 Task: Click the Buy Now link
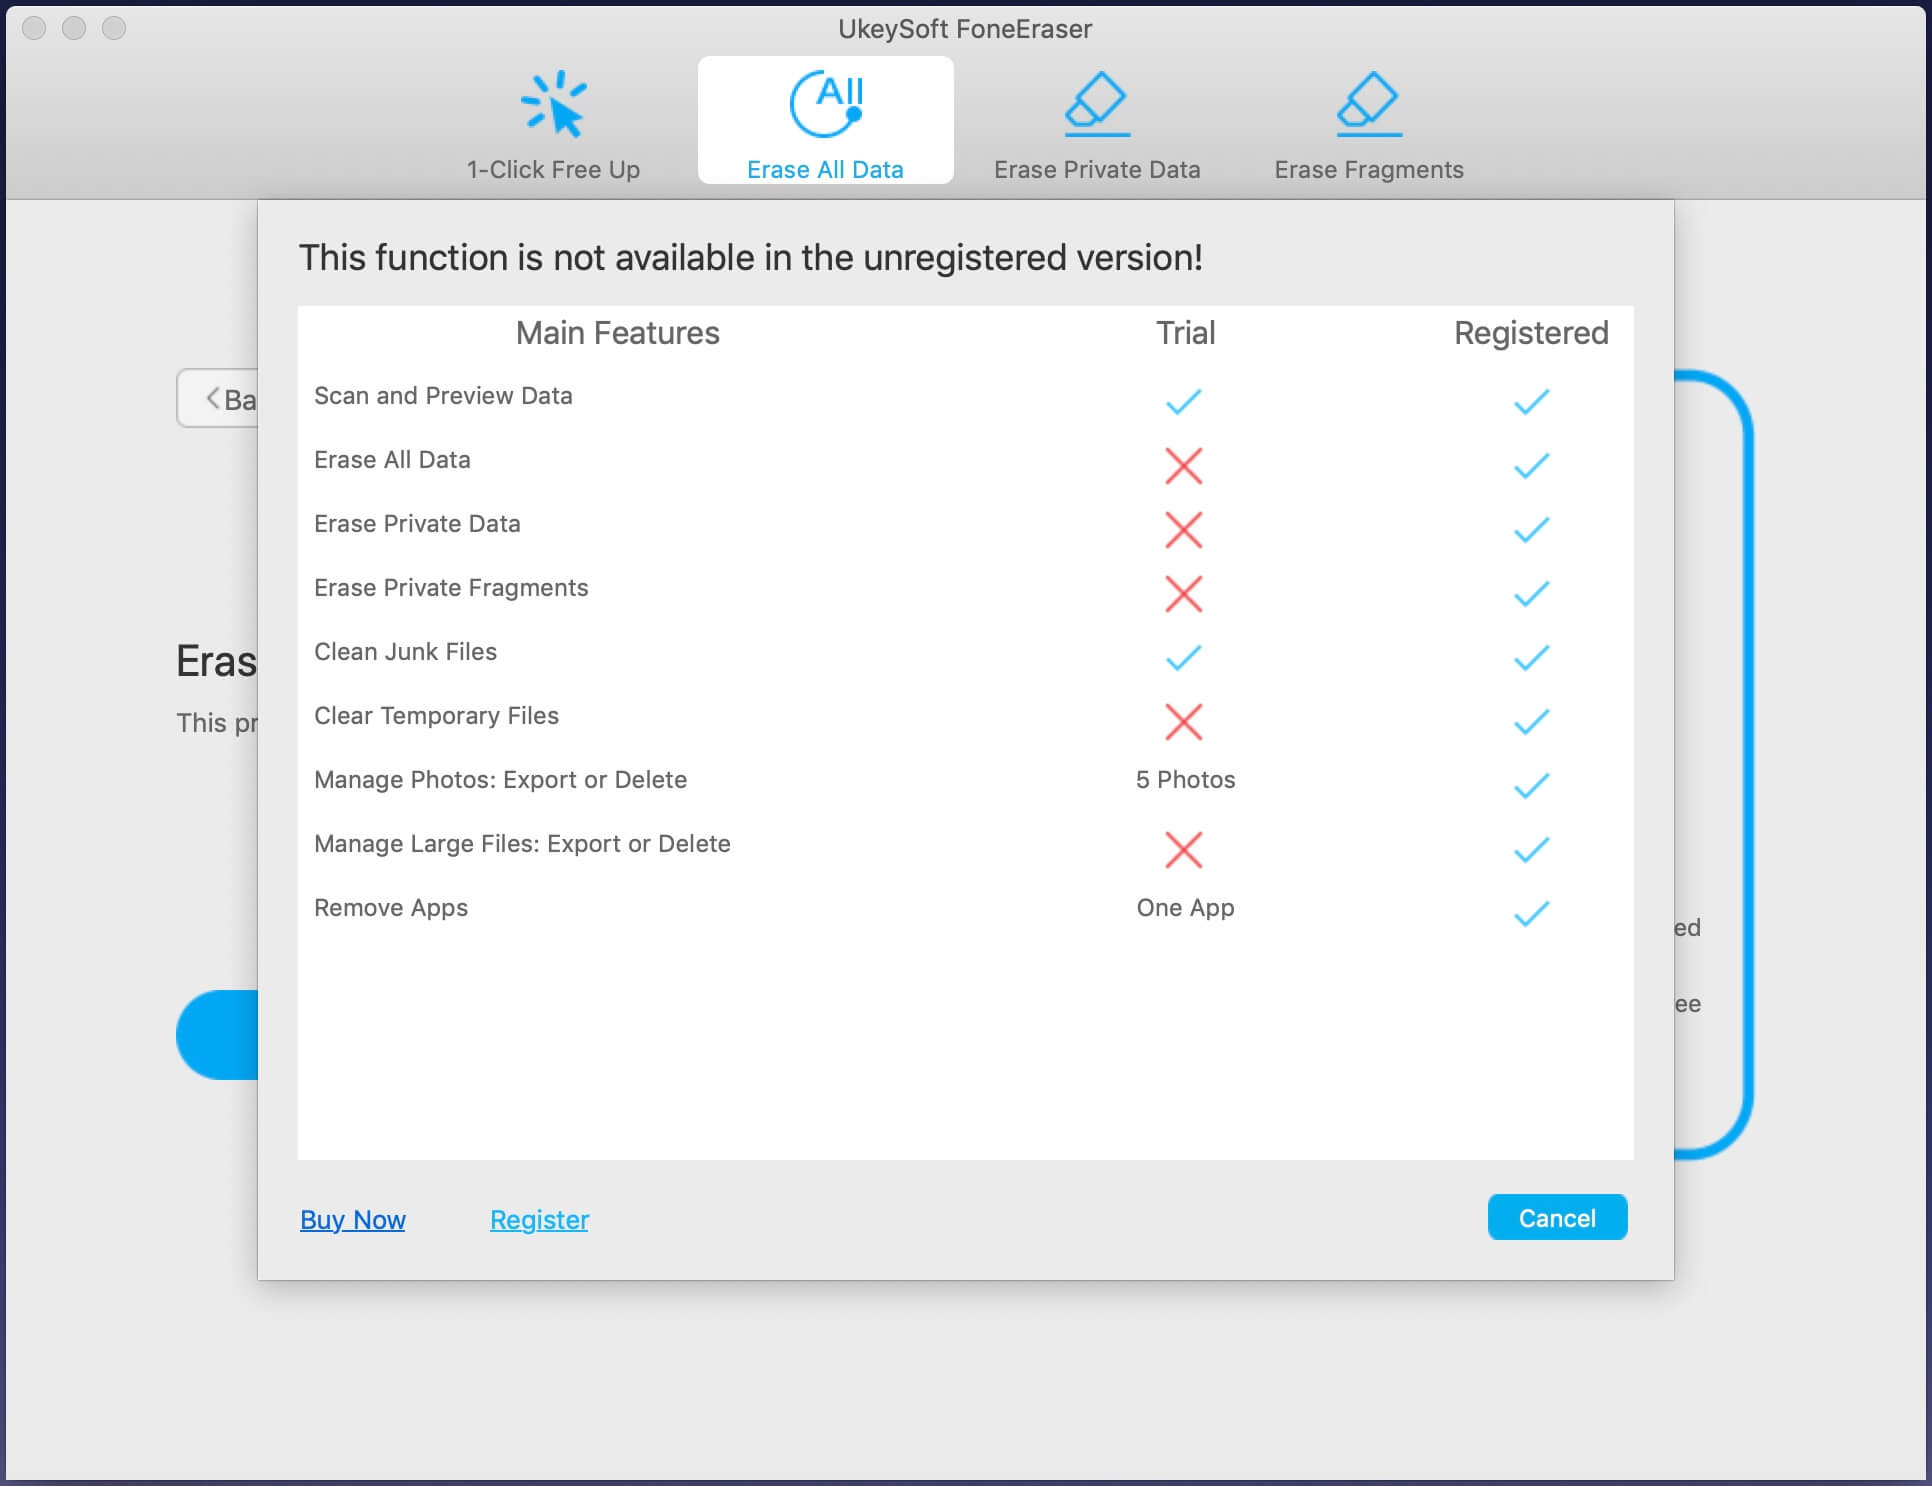353,1218
